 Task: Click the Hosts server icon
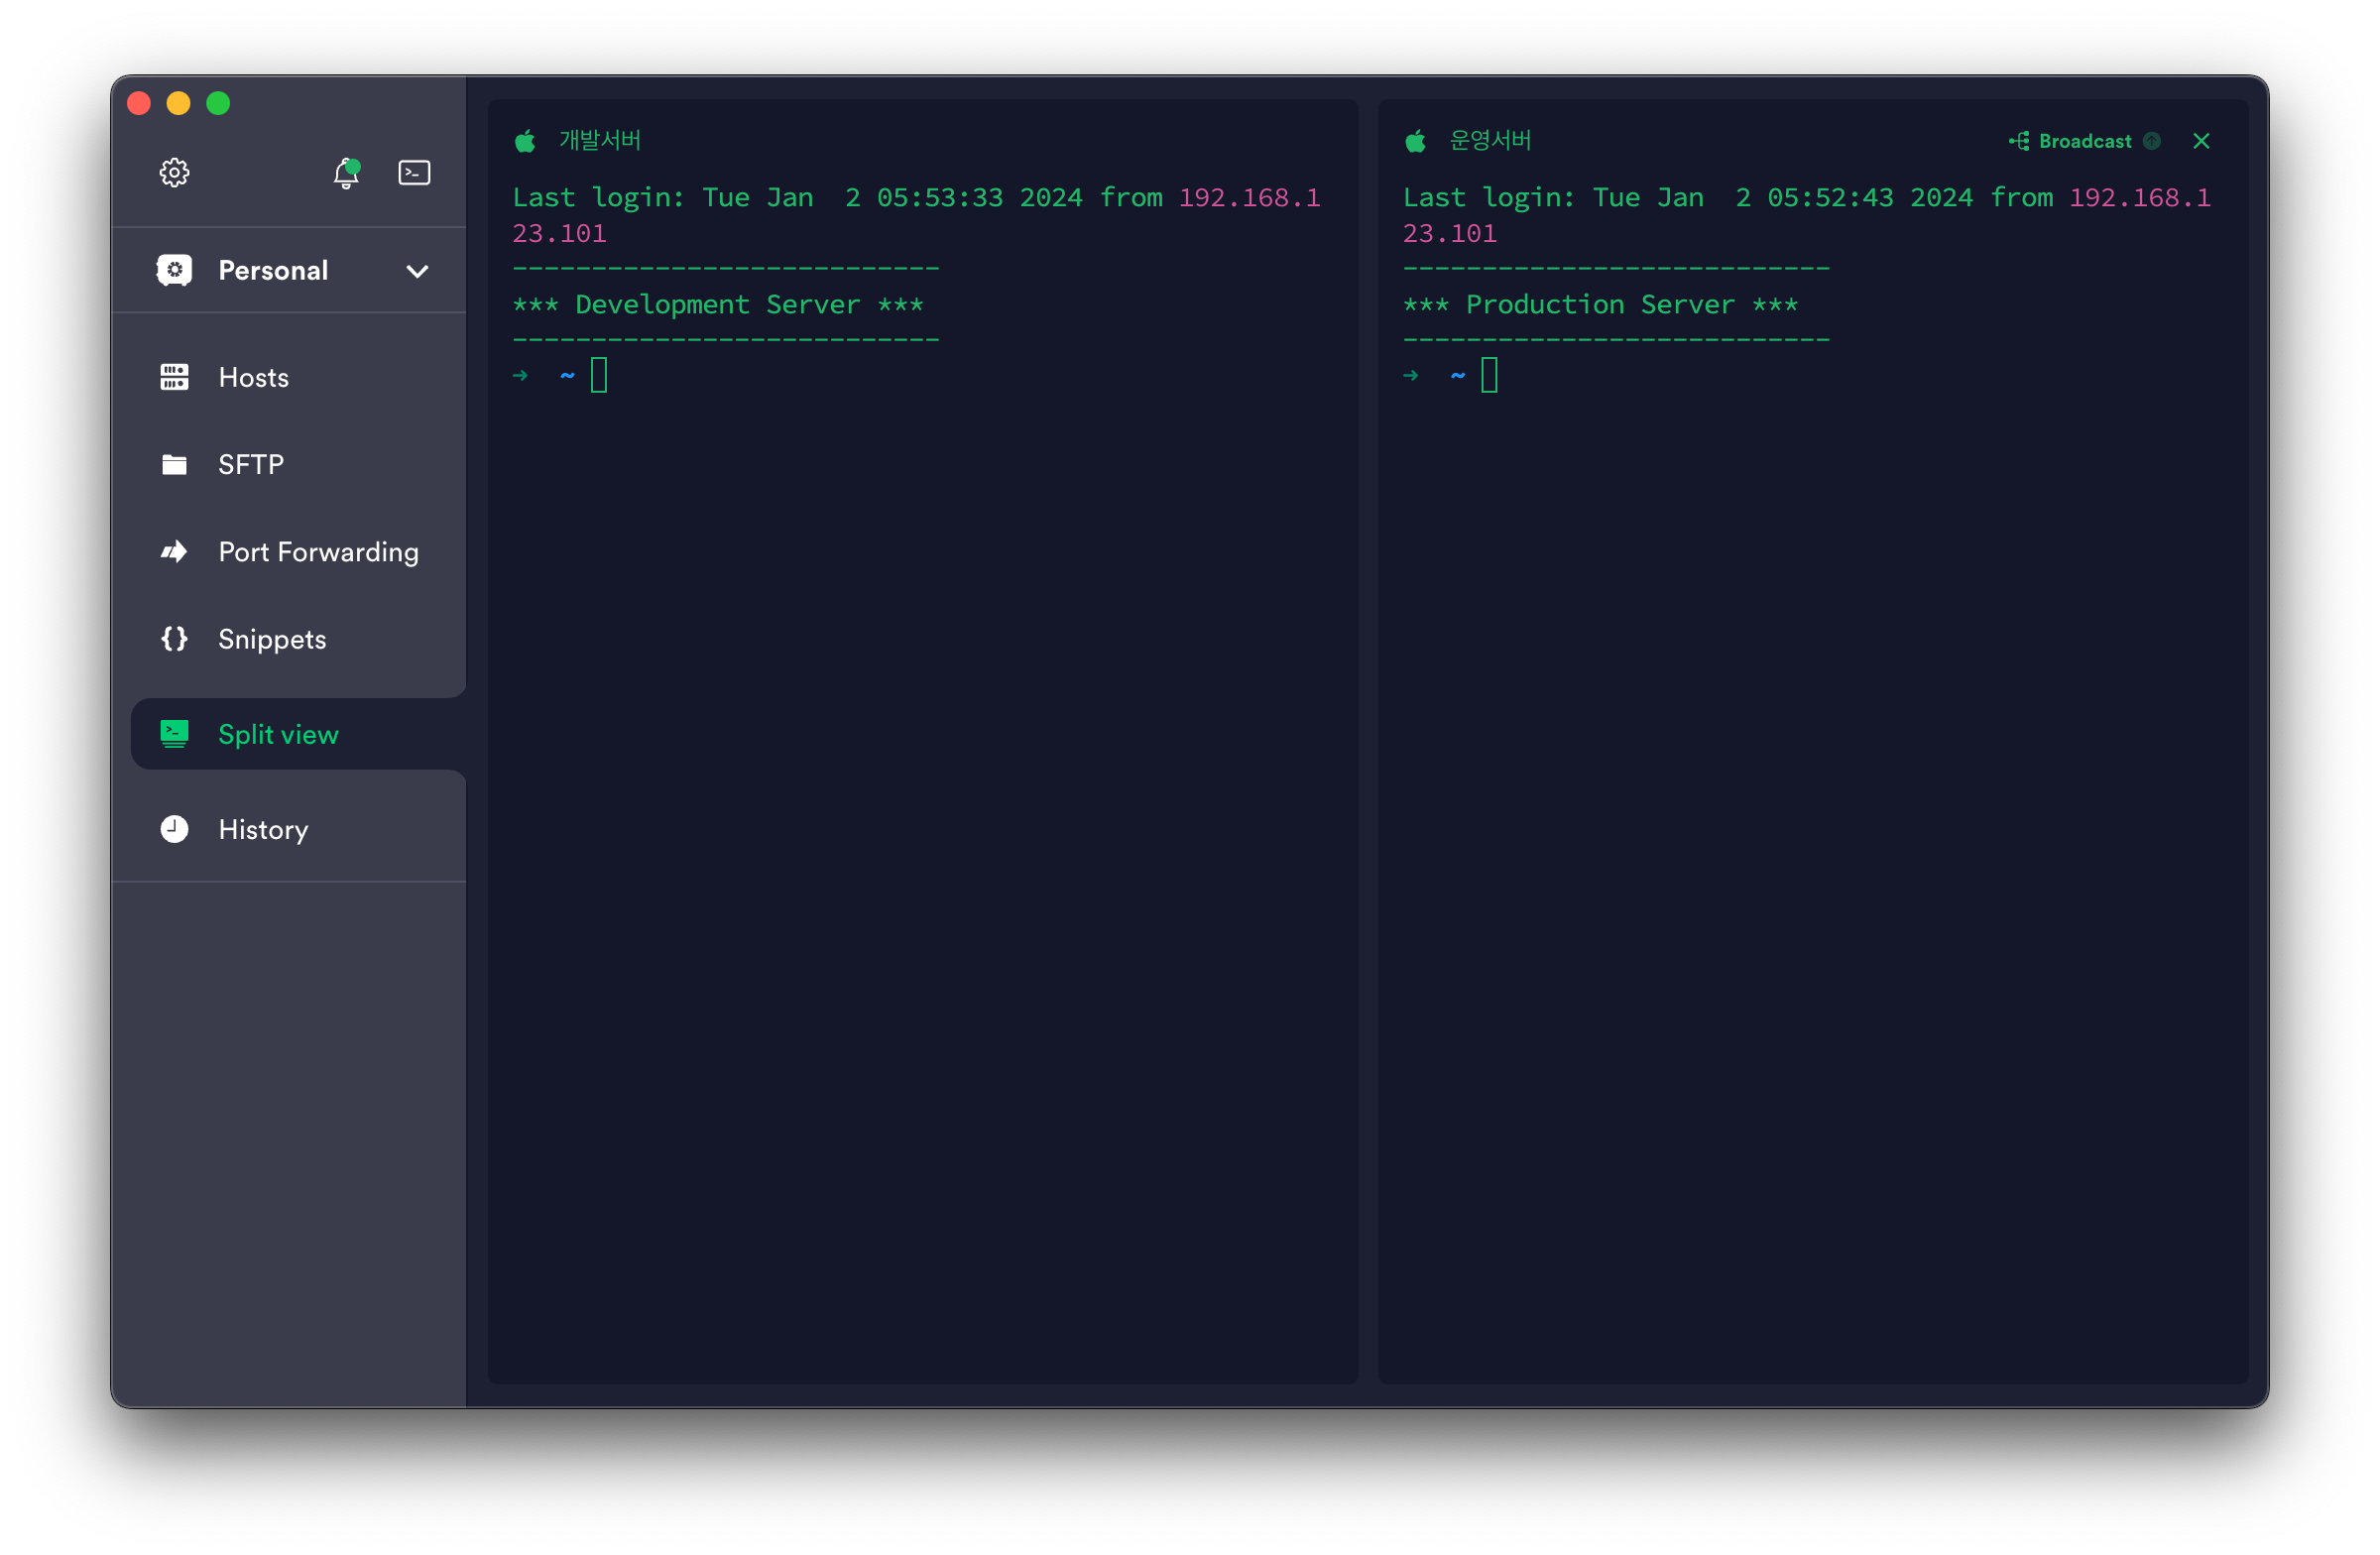(x=174, y=377)
